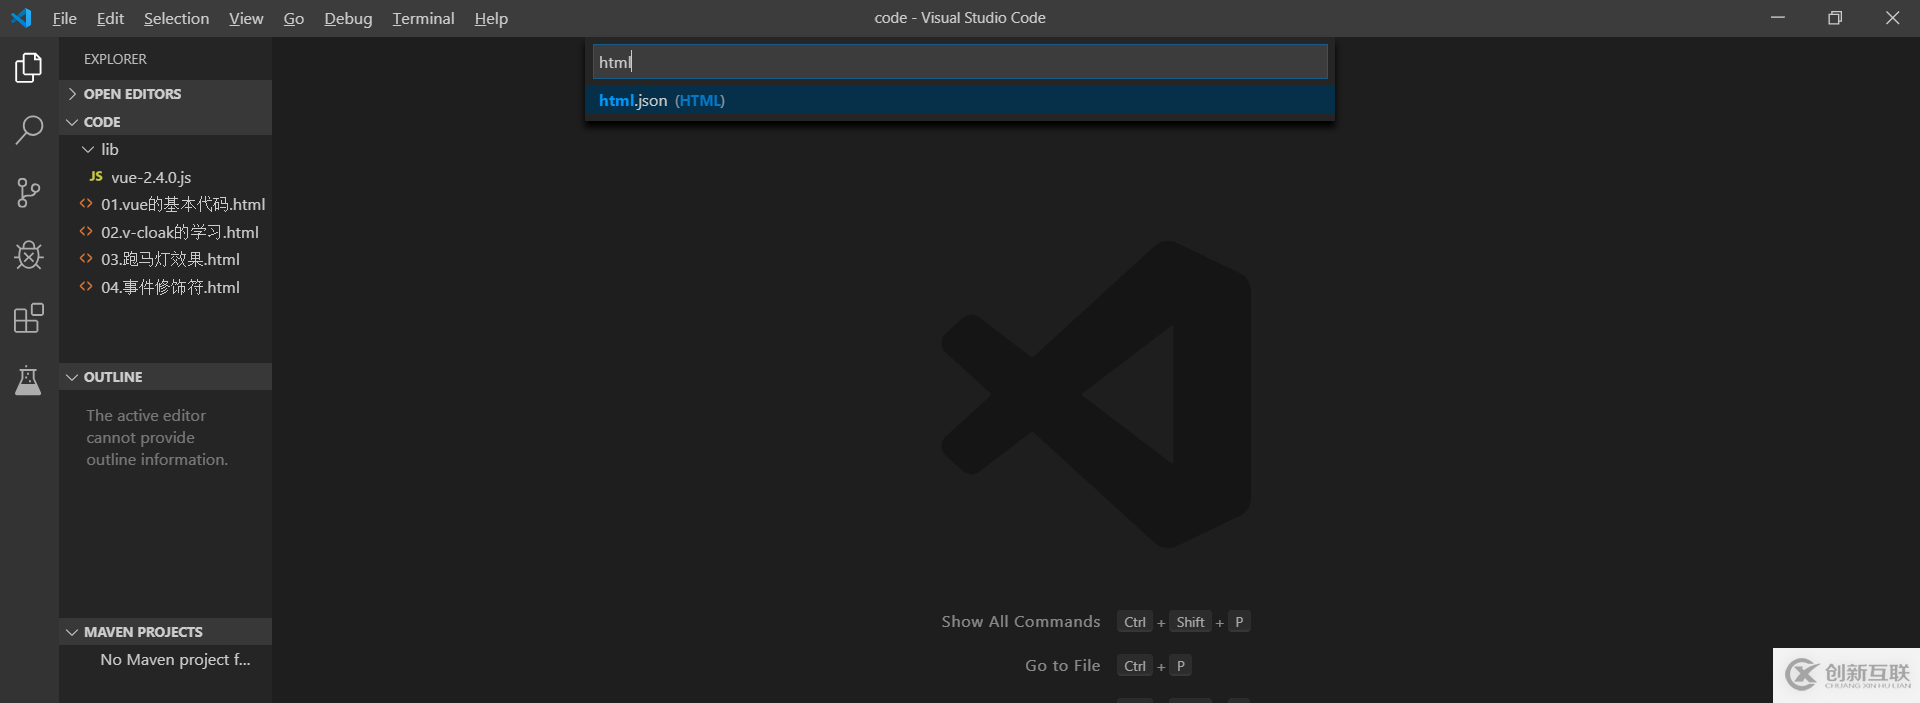Close the VS Code window
The image size is (1920, 703).
pos(1892,18)
